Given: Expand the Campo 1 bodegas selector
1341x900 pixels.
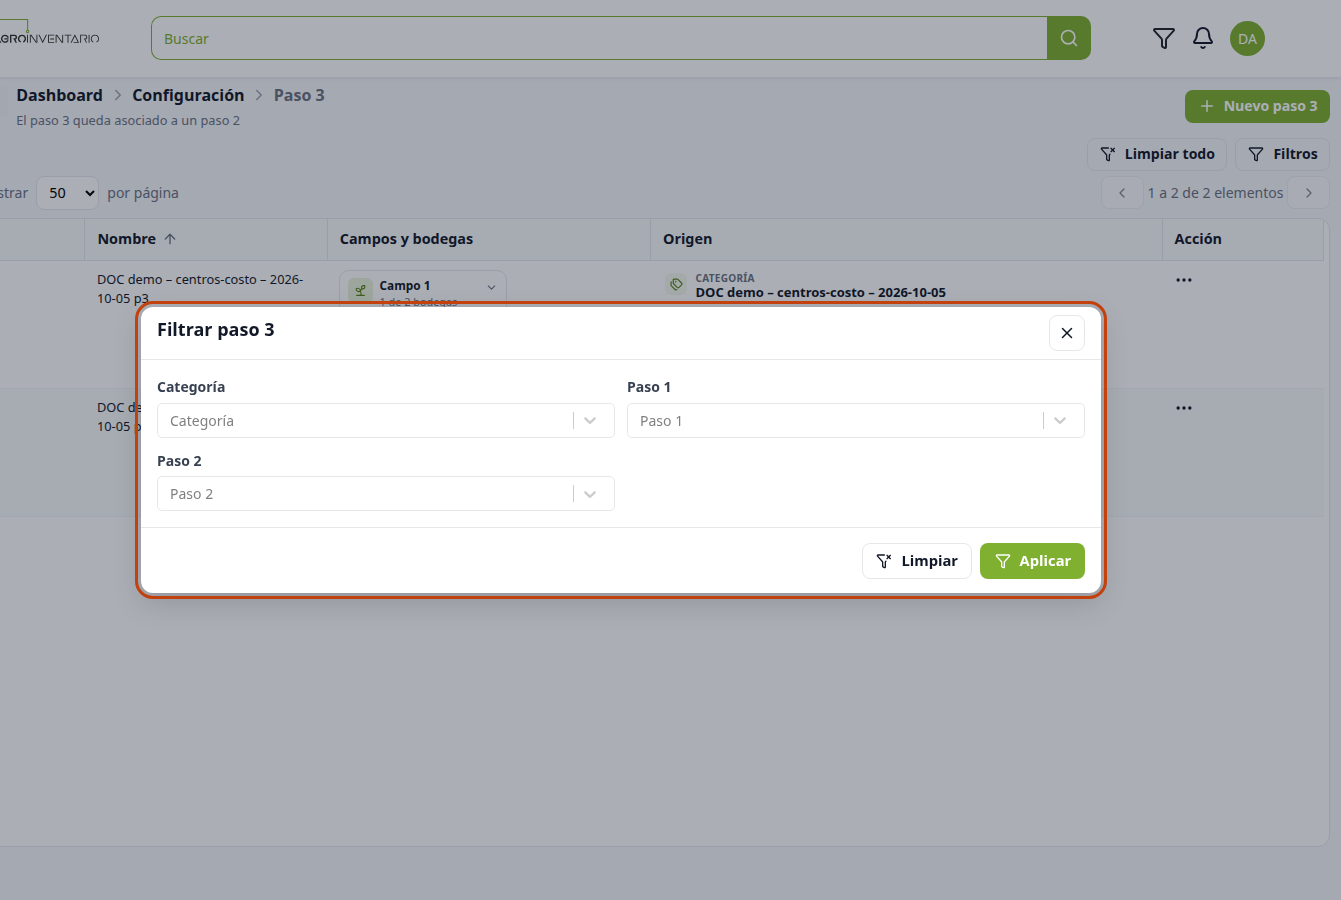Looking at the screenshot, I should [423, 288].
